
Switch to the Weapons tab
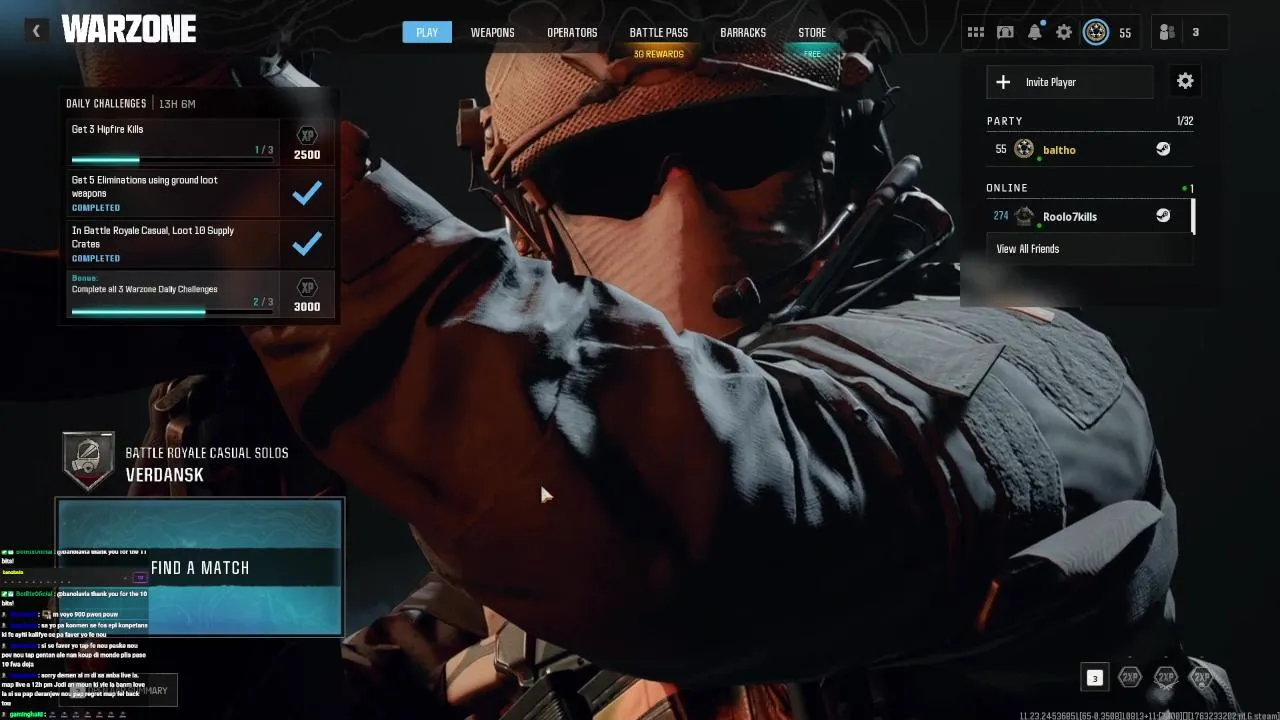[493, 32]
